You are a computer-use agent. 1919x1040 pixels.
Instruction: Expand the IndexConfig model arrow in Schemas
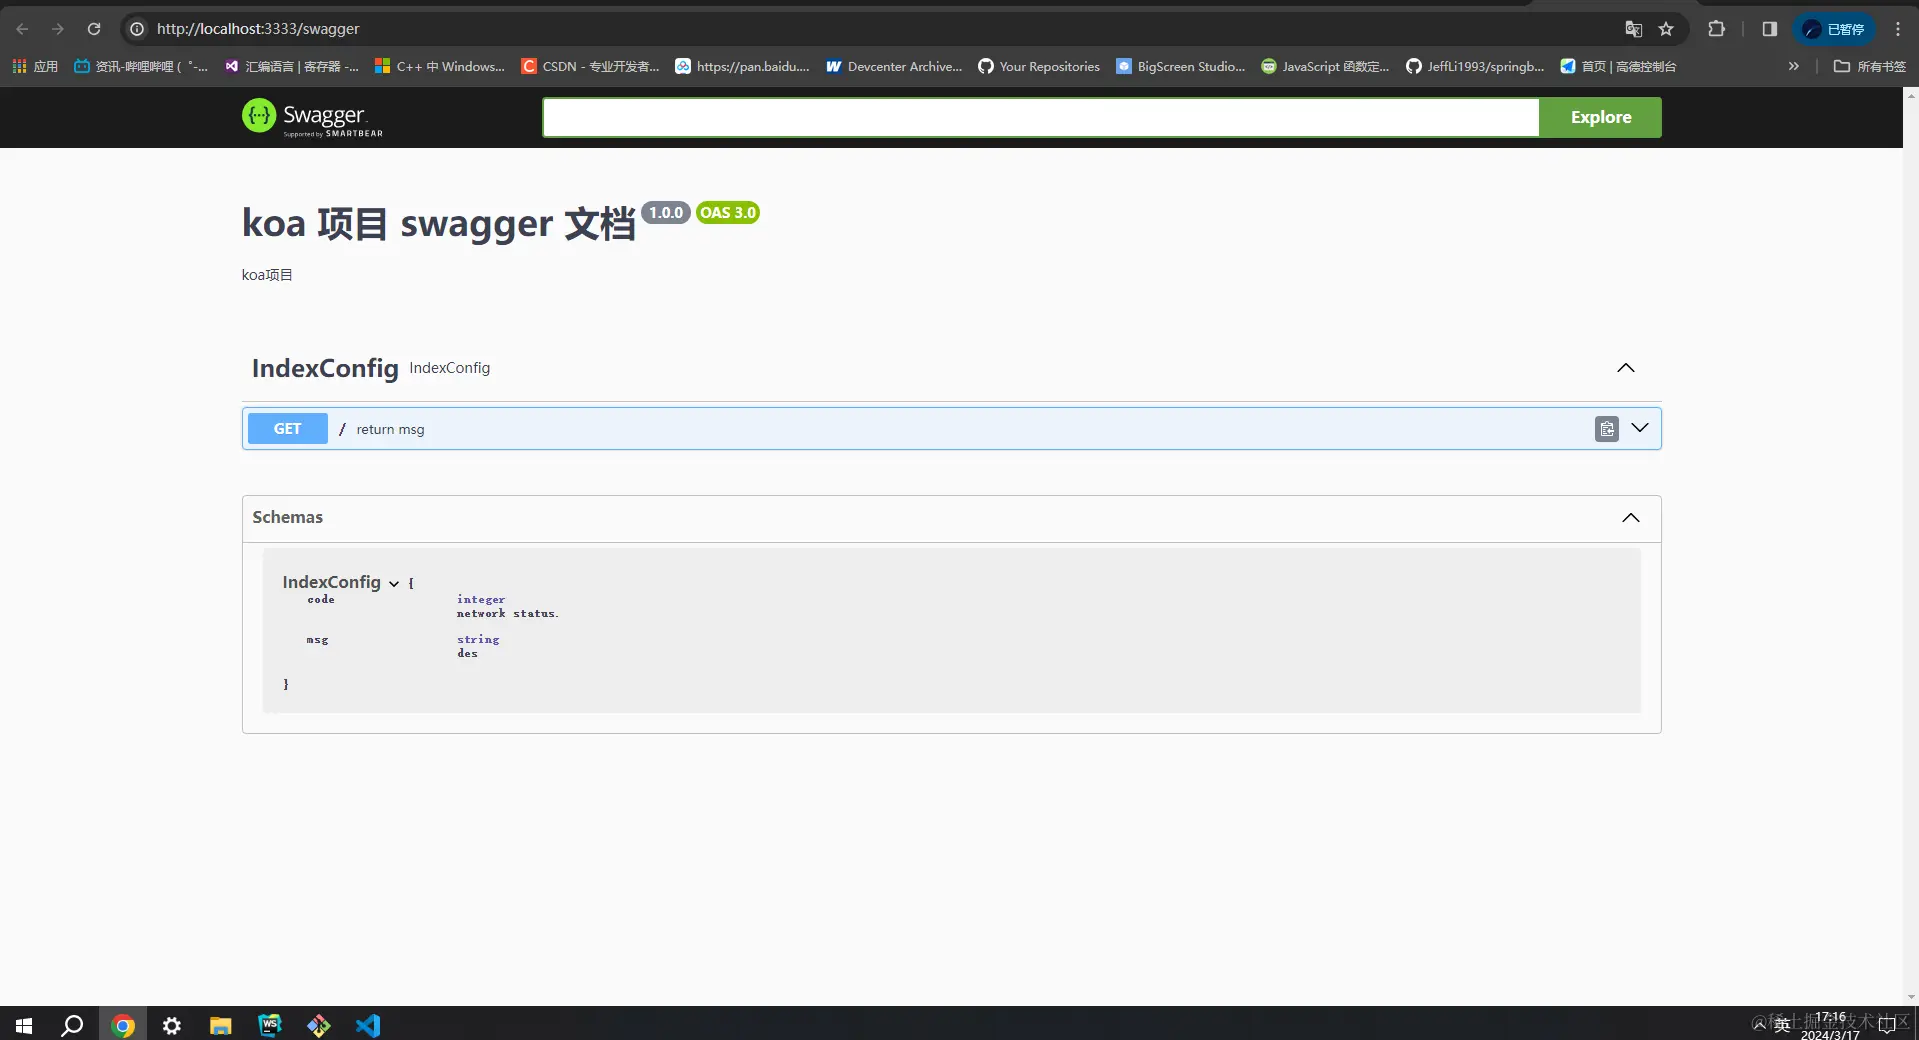click(393, 583)
